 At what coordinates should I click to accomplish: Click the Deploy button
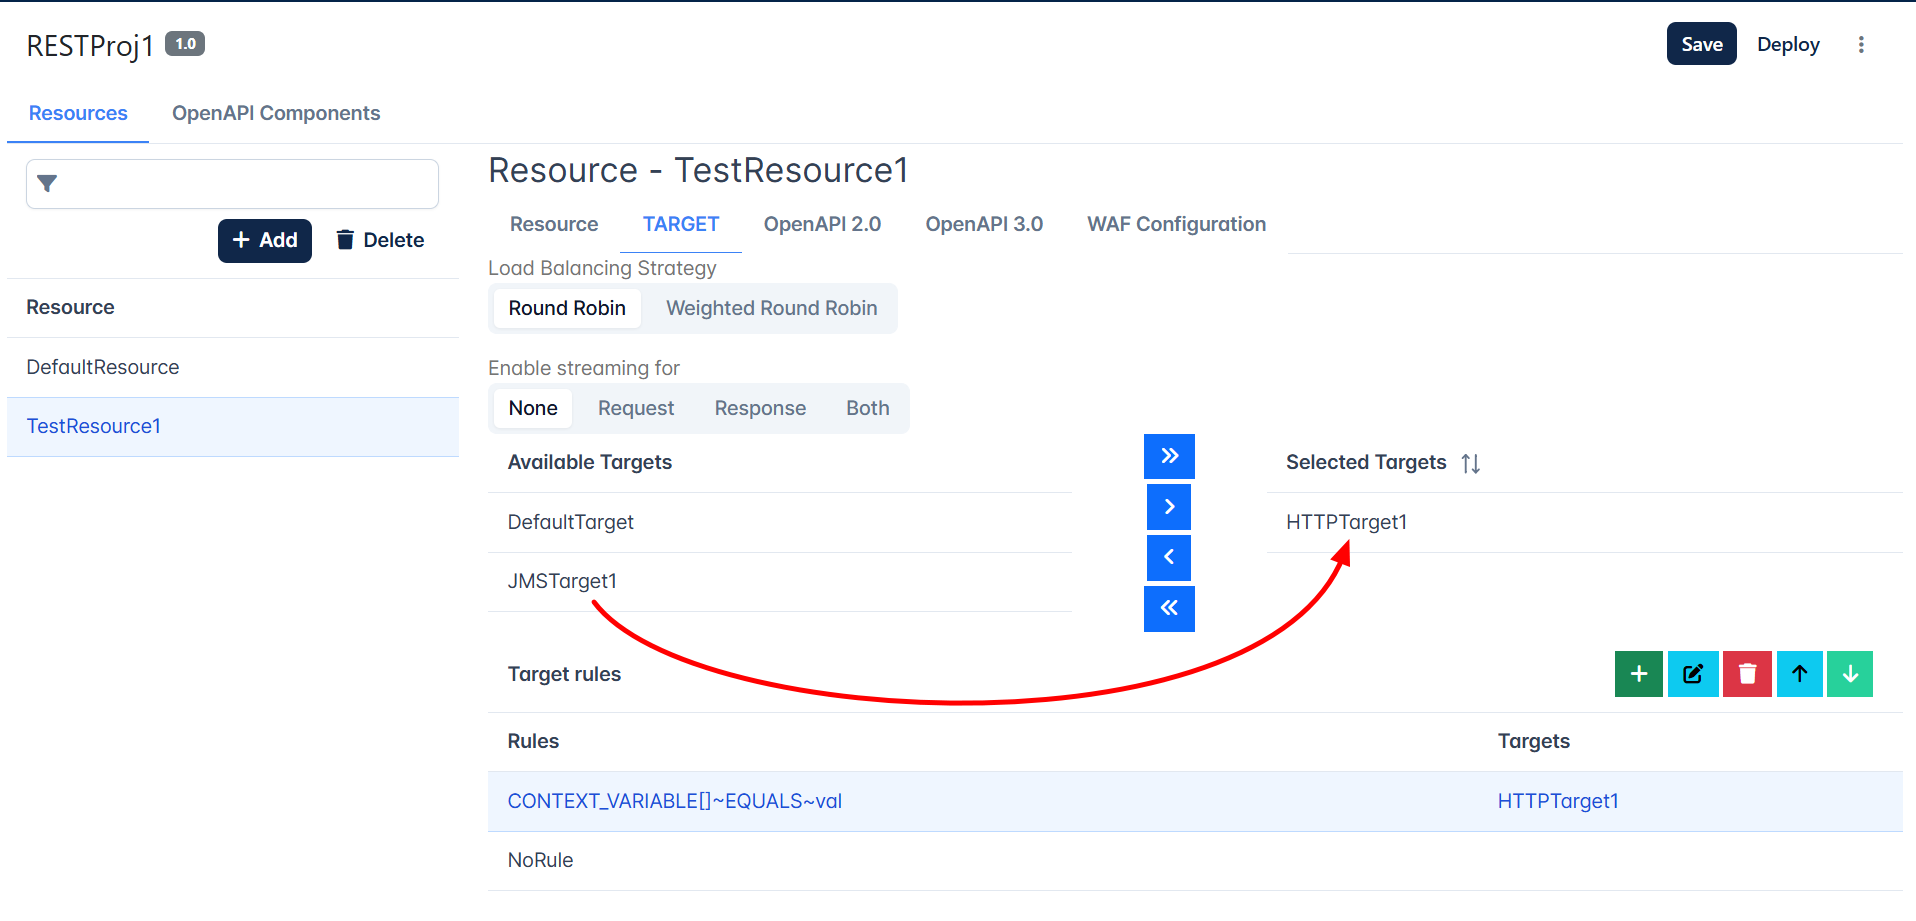pos(1788,44)
